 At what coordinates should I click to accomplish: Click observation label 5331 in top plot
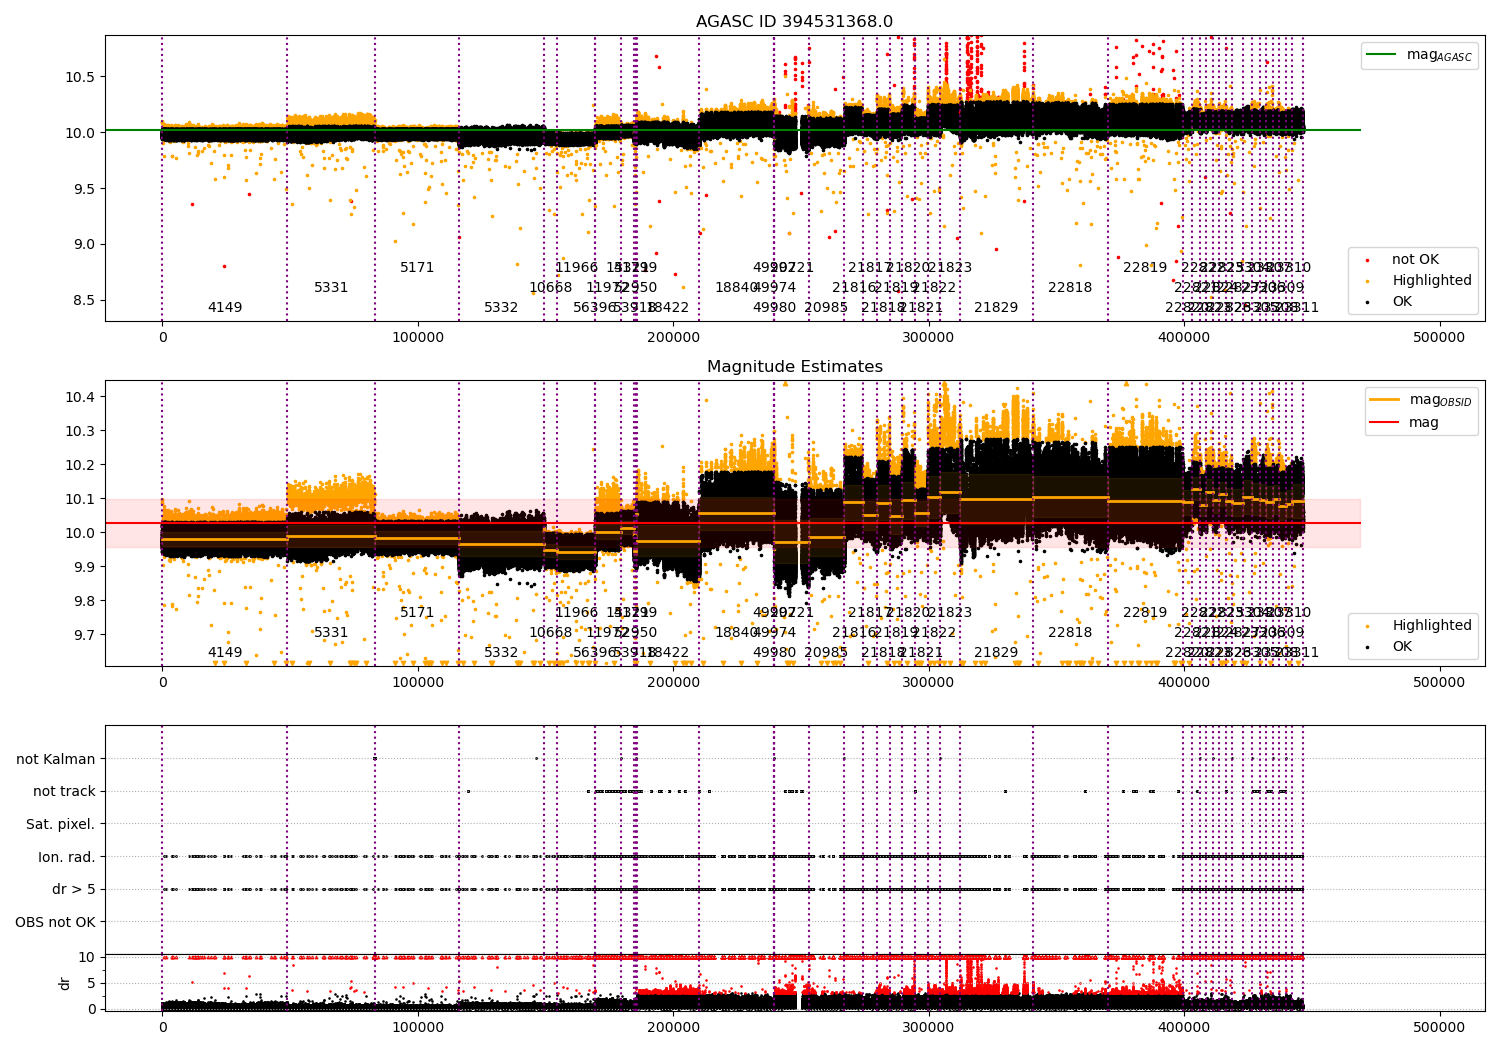331,287
